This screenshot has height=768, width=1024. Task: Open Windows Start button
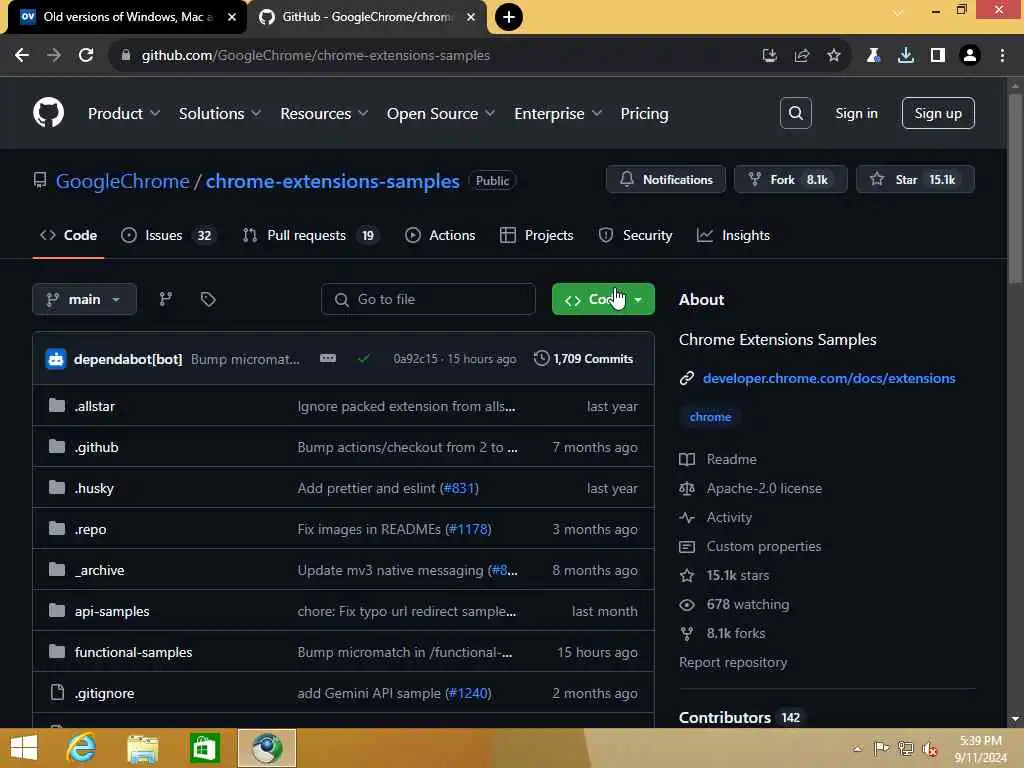point(24,748)
